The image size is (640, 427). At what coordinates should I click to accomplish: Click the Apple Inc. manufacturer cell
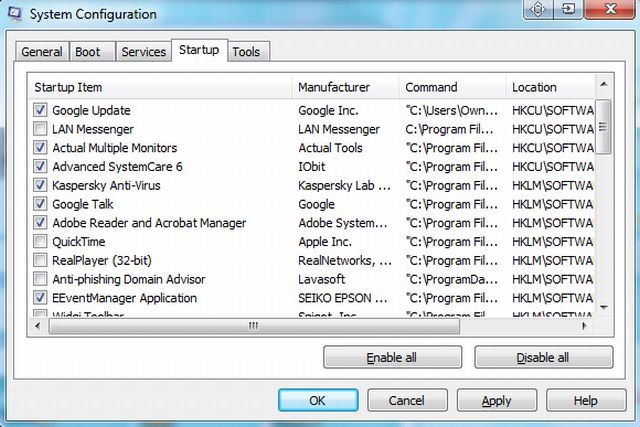tap(325, 242)
